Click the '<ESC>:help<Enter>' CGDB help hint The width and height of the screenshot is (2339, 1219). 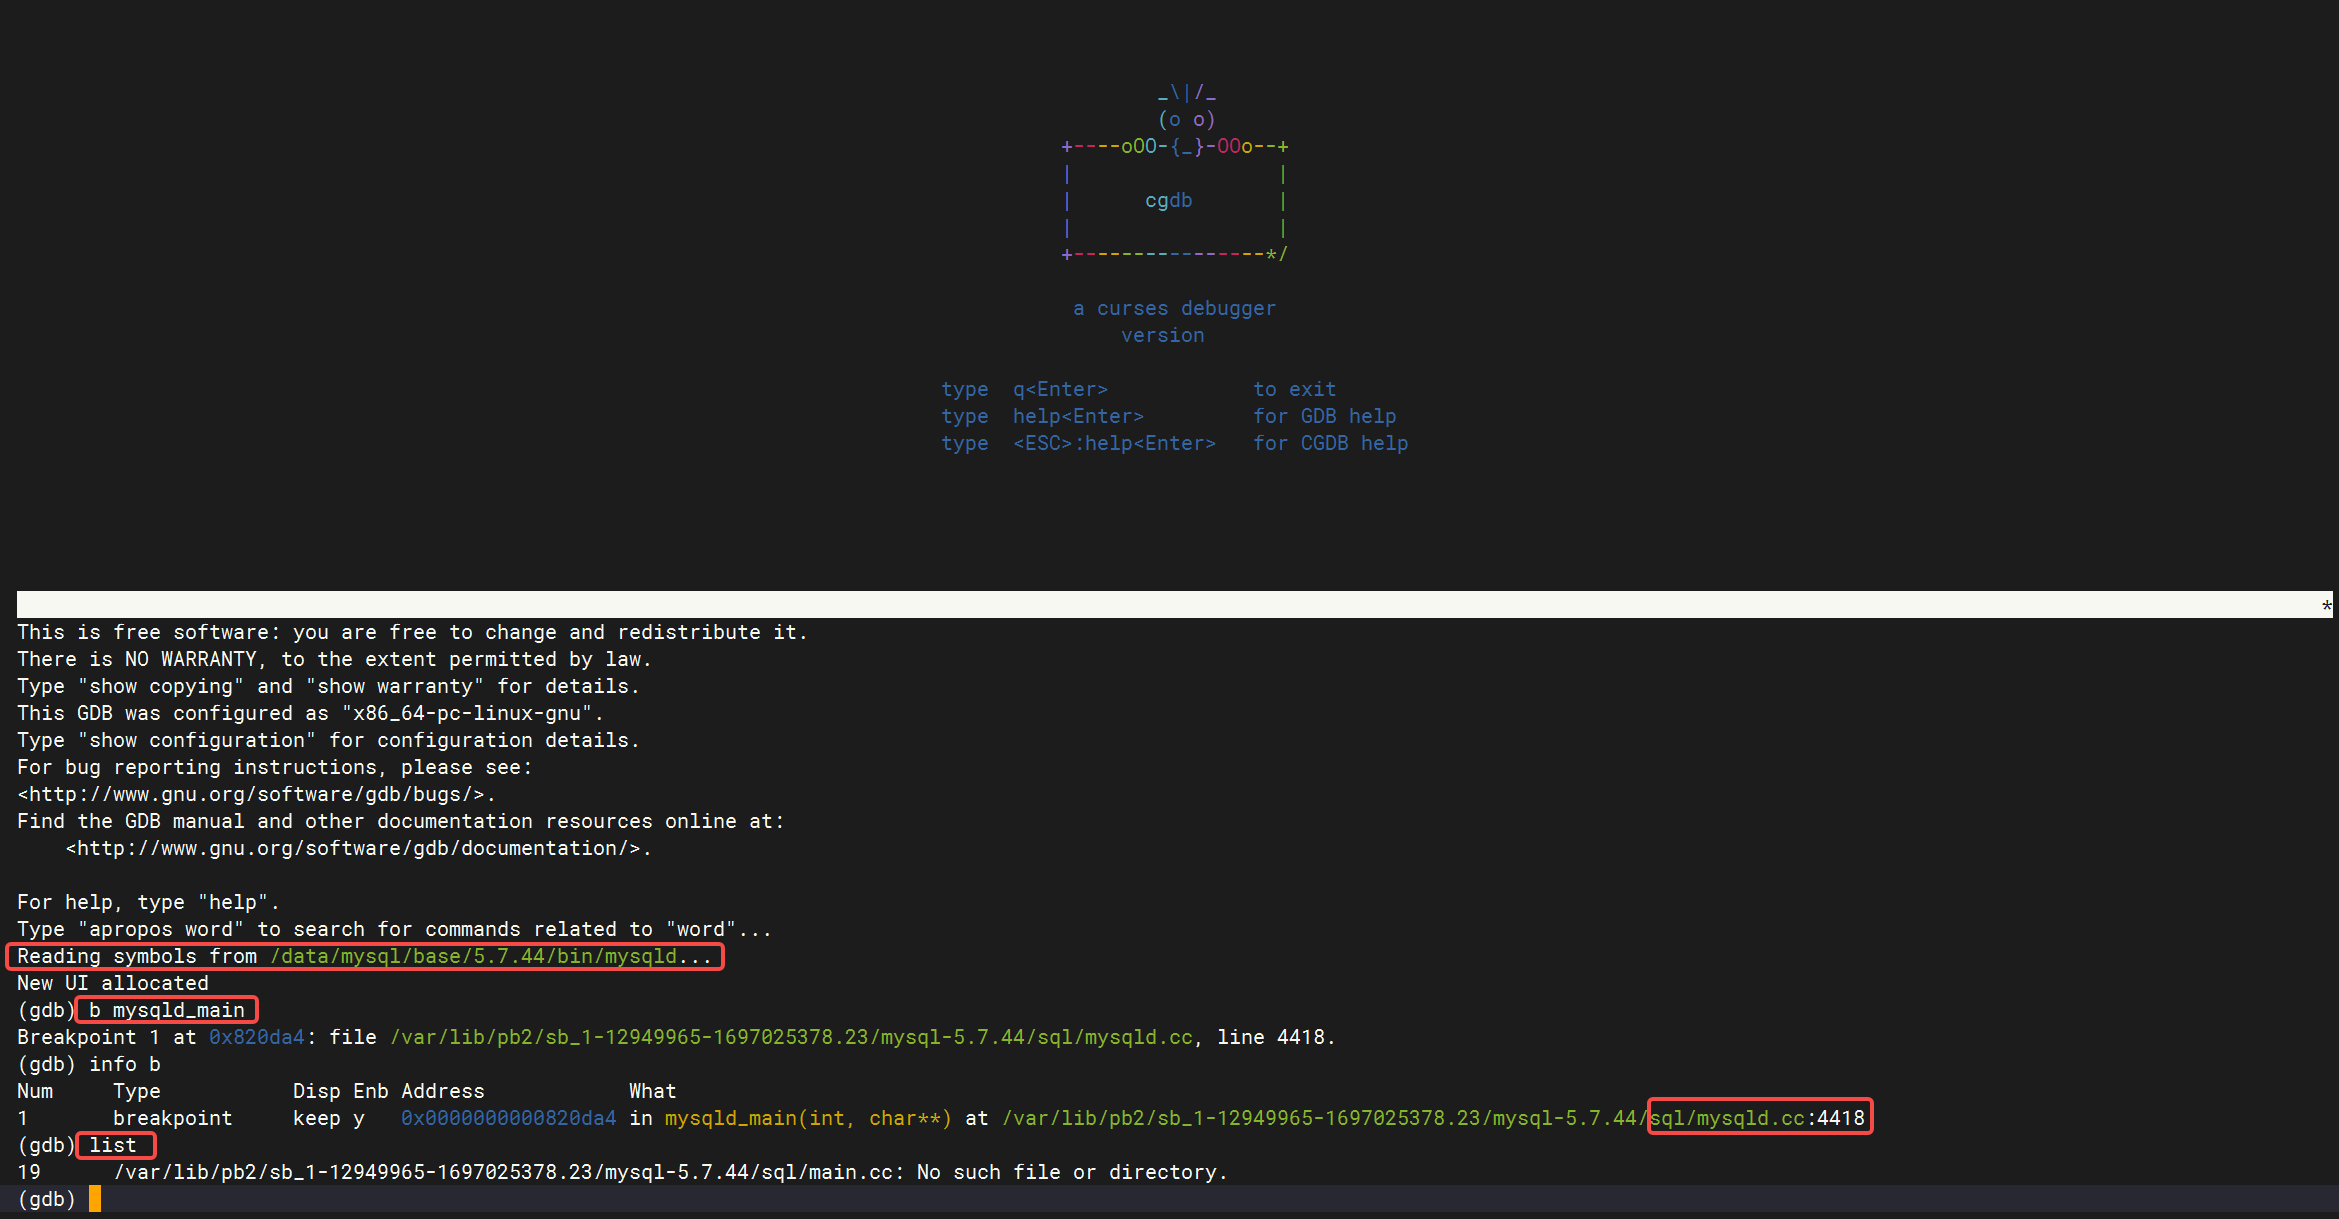tap(1114, 443)
